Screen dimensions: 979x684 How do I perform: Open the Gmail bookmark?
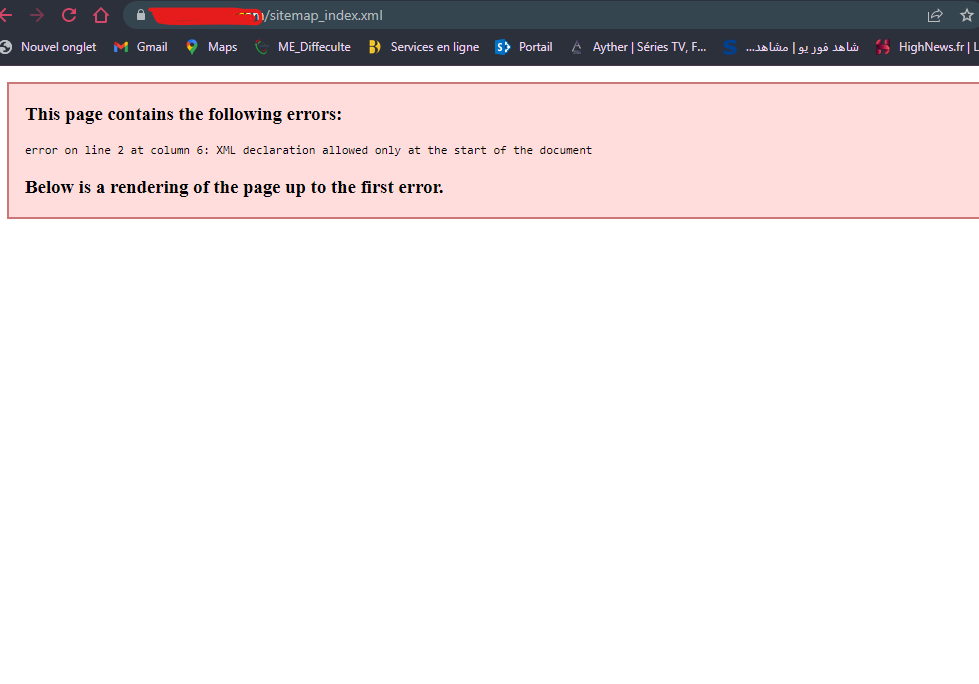click(140, 47)
